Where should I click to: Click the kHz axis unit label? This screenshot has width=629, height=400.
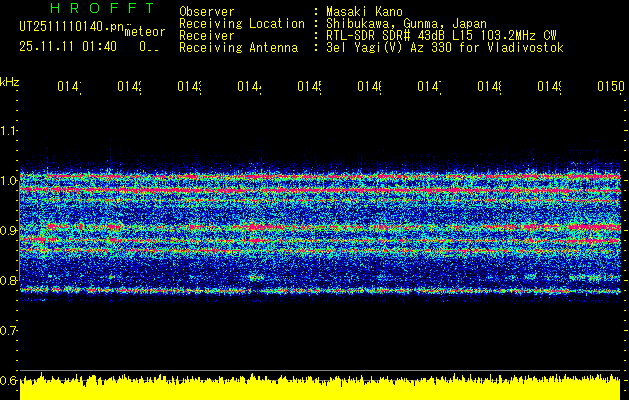click(9, 80)
